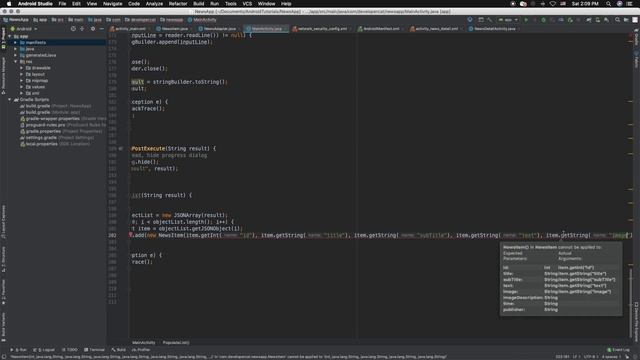Click the scroll-from-source target icon
Image resolution: width=640 pixels, height=360 pixels.
tap(73, 29)
